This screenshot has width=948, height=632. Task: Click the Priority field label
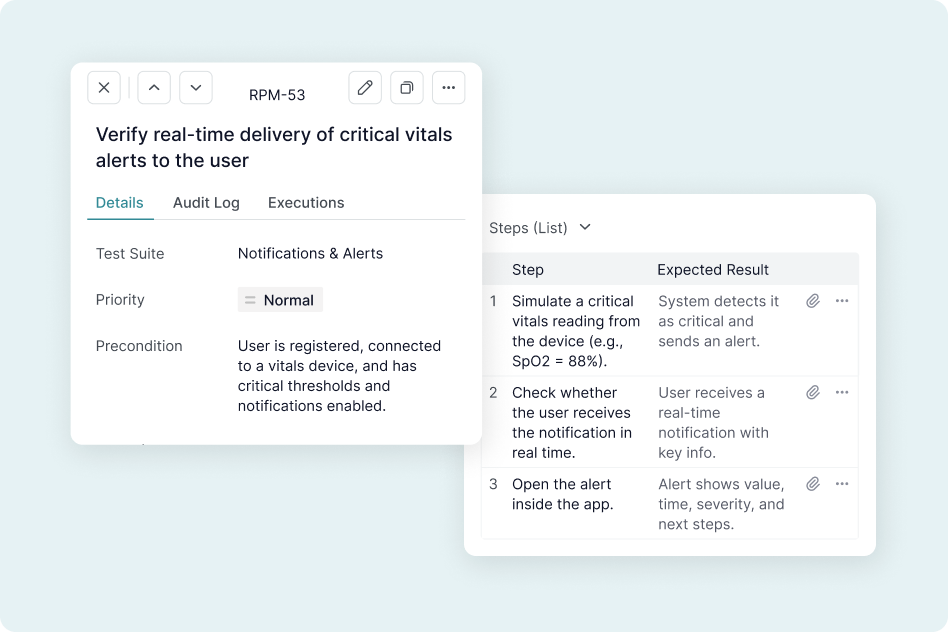click(120, 300)
